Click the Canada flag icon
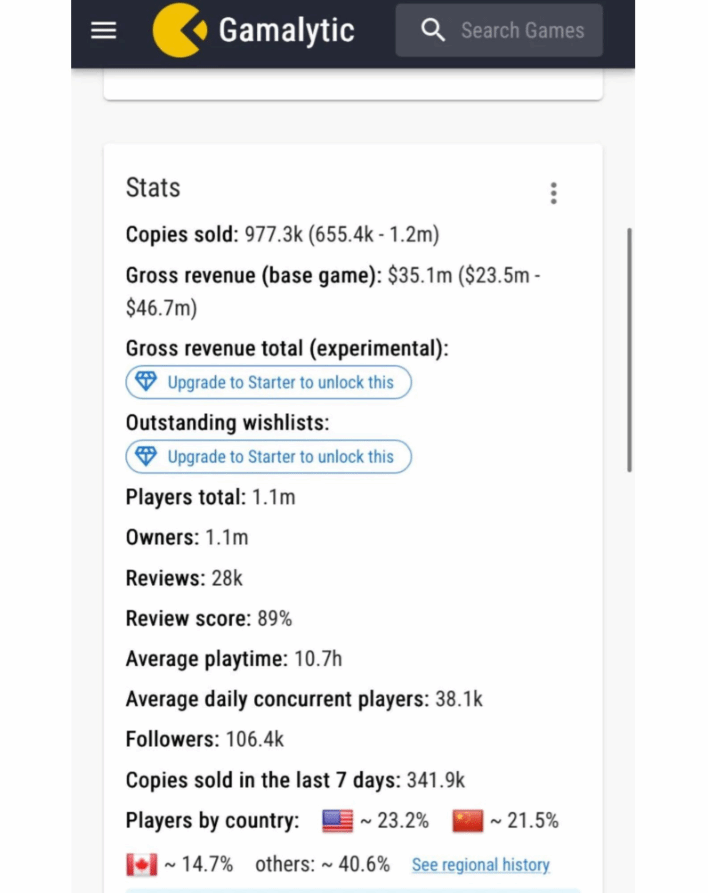 pos(142,864)
